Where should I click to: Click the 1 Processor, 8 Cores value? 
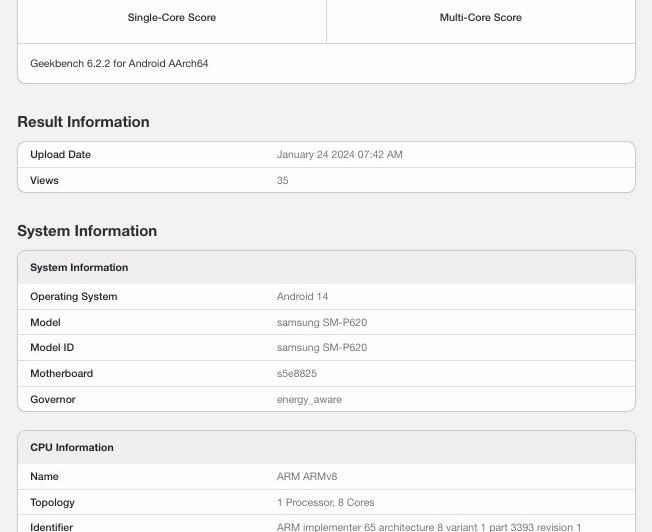pyautogui.click(x=326, y=502)
